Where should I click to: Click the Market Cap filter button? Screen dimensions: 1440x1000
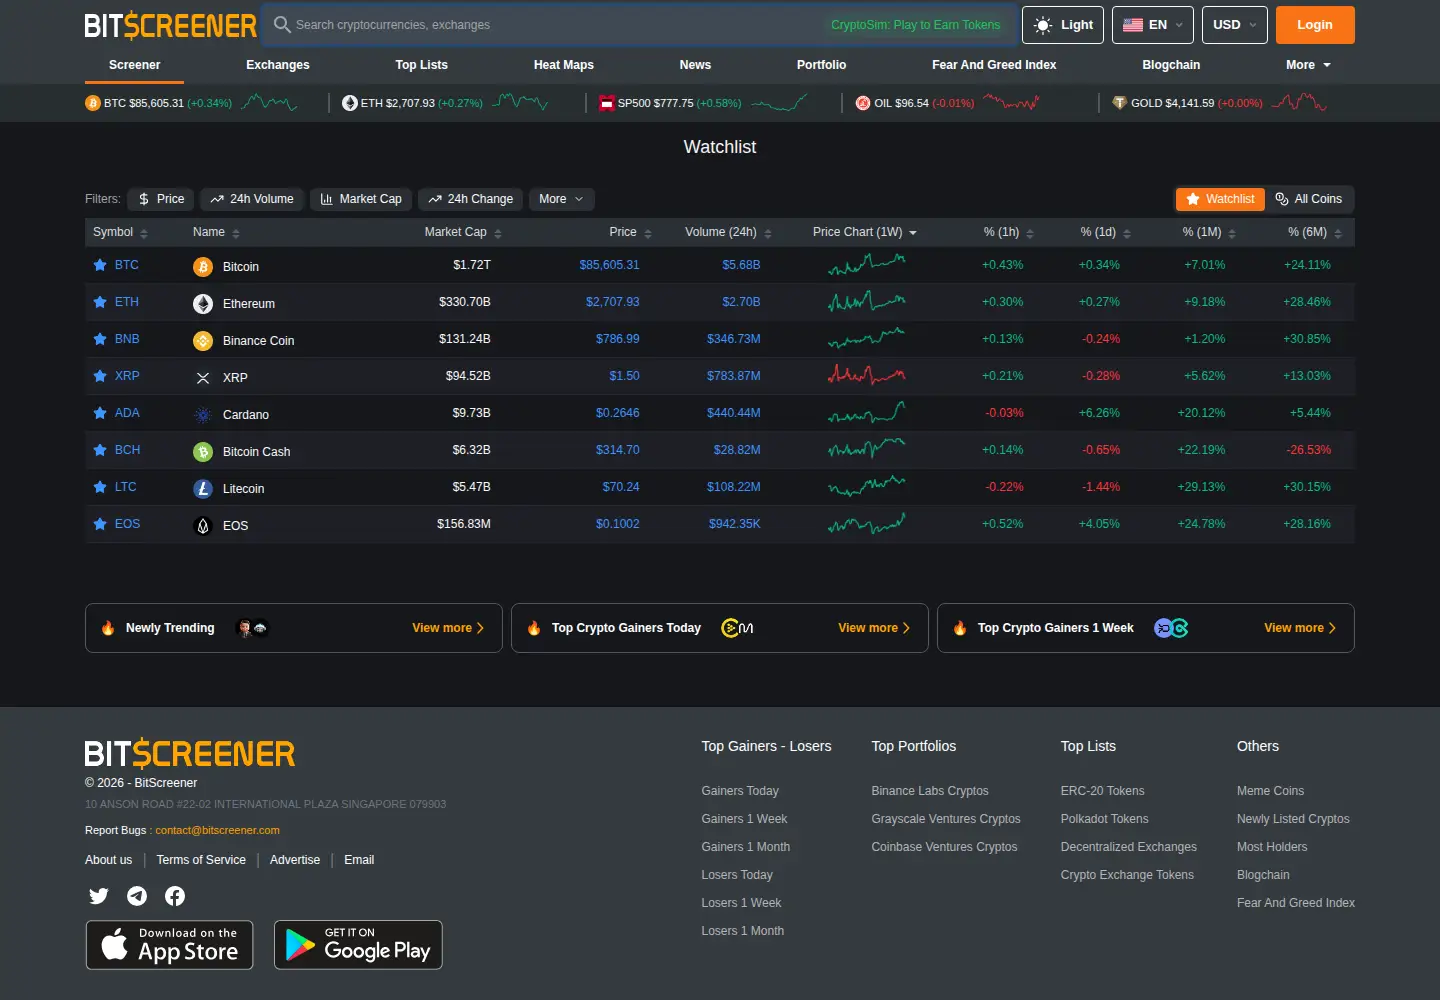click(x=361, y=199)
